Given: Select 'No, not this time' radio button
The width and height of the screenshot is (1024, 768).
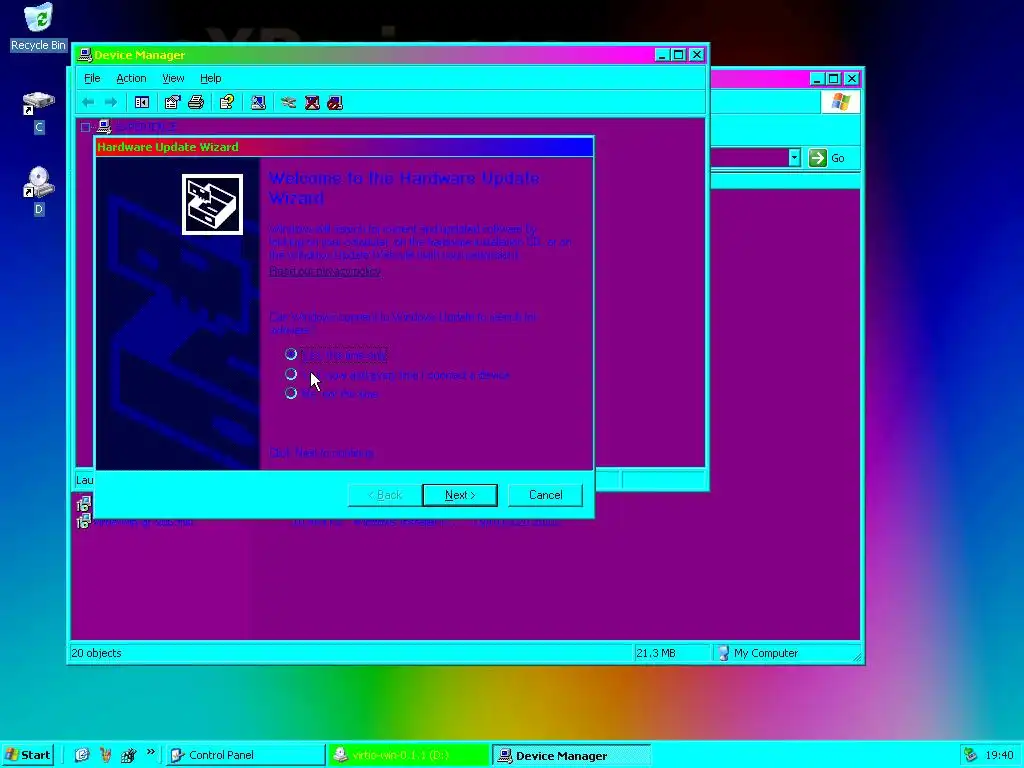Looking at the screenshot, I should click(x=291, y=393).
